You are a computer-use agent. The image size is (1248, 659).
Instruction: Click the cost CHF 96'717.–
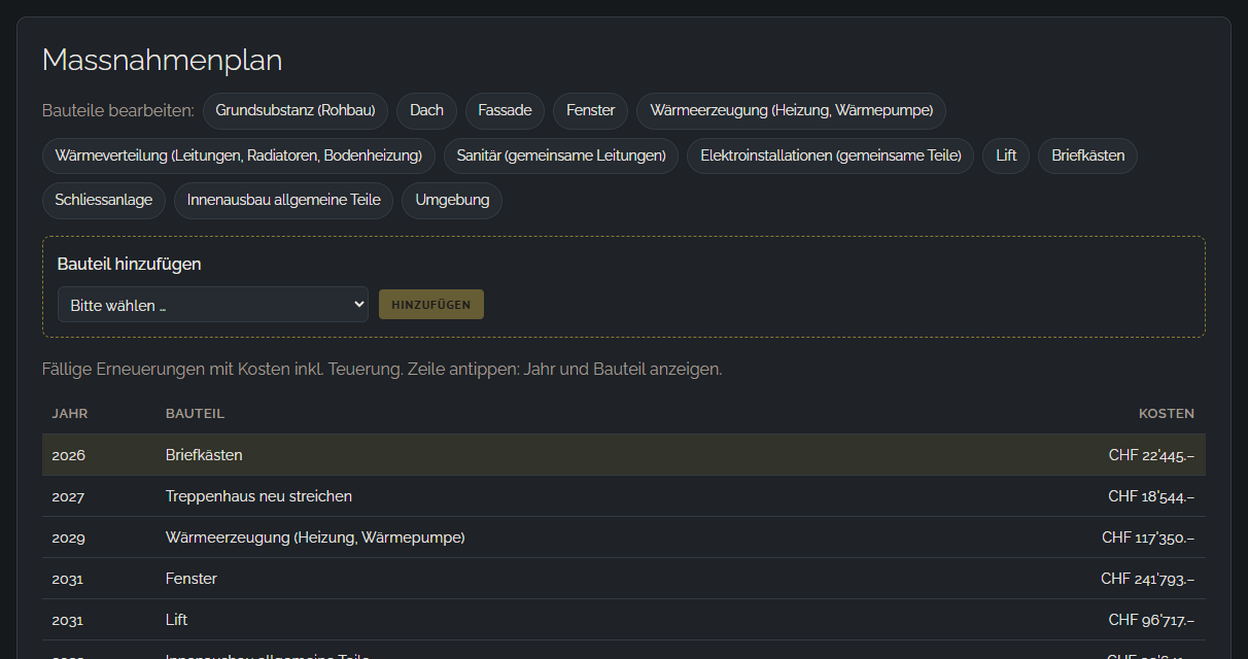point(1151,620)
